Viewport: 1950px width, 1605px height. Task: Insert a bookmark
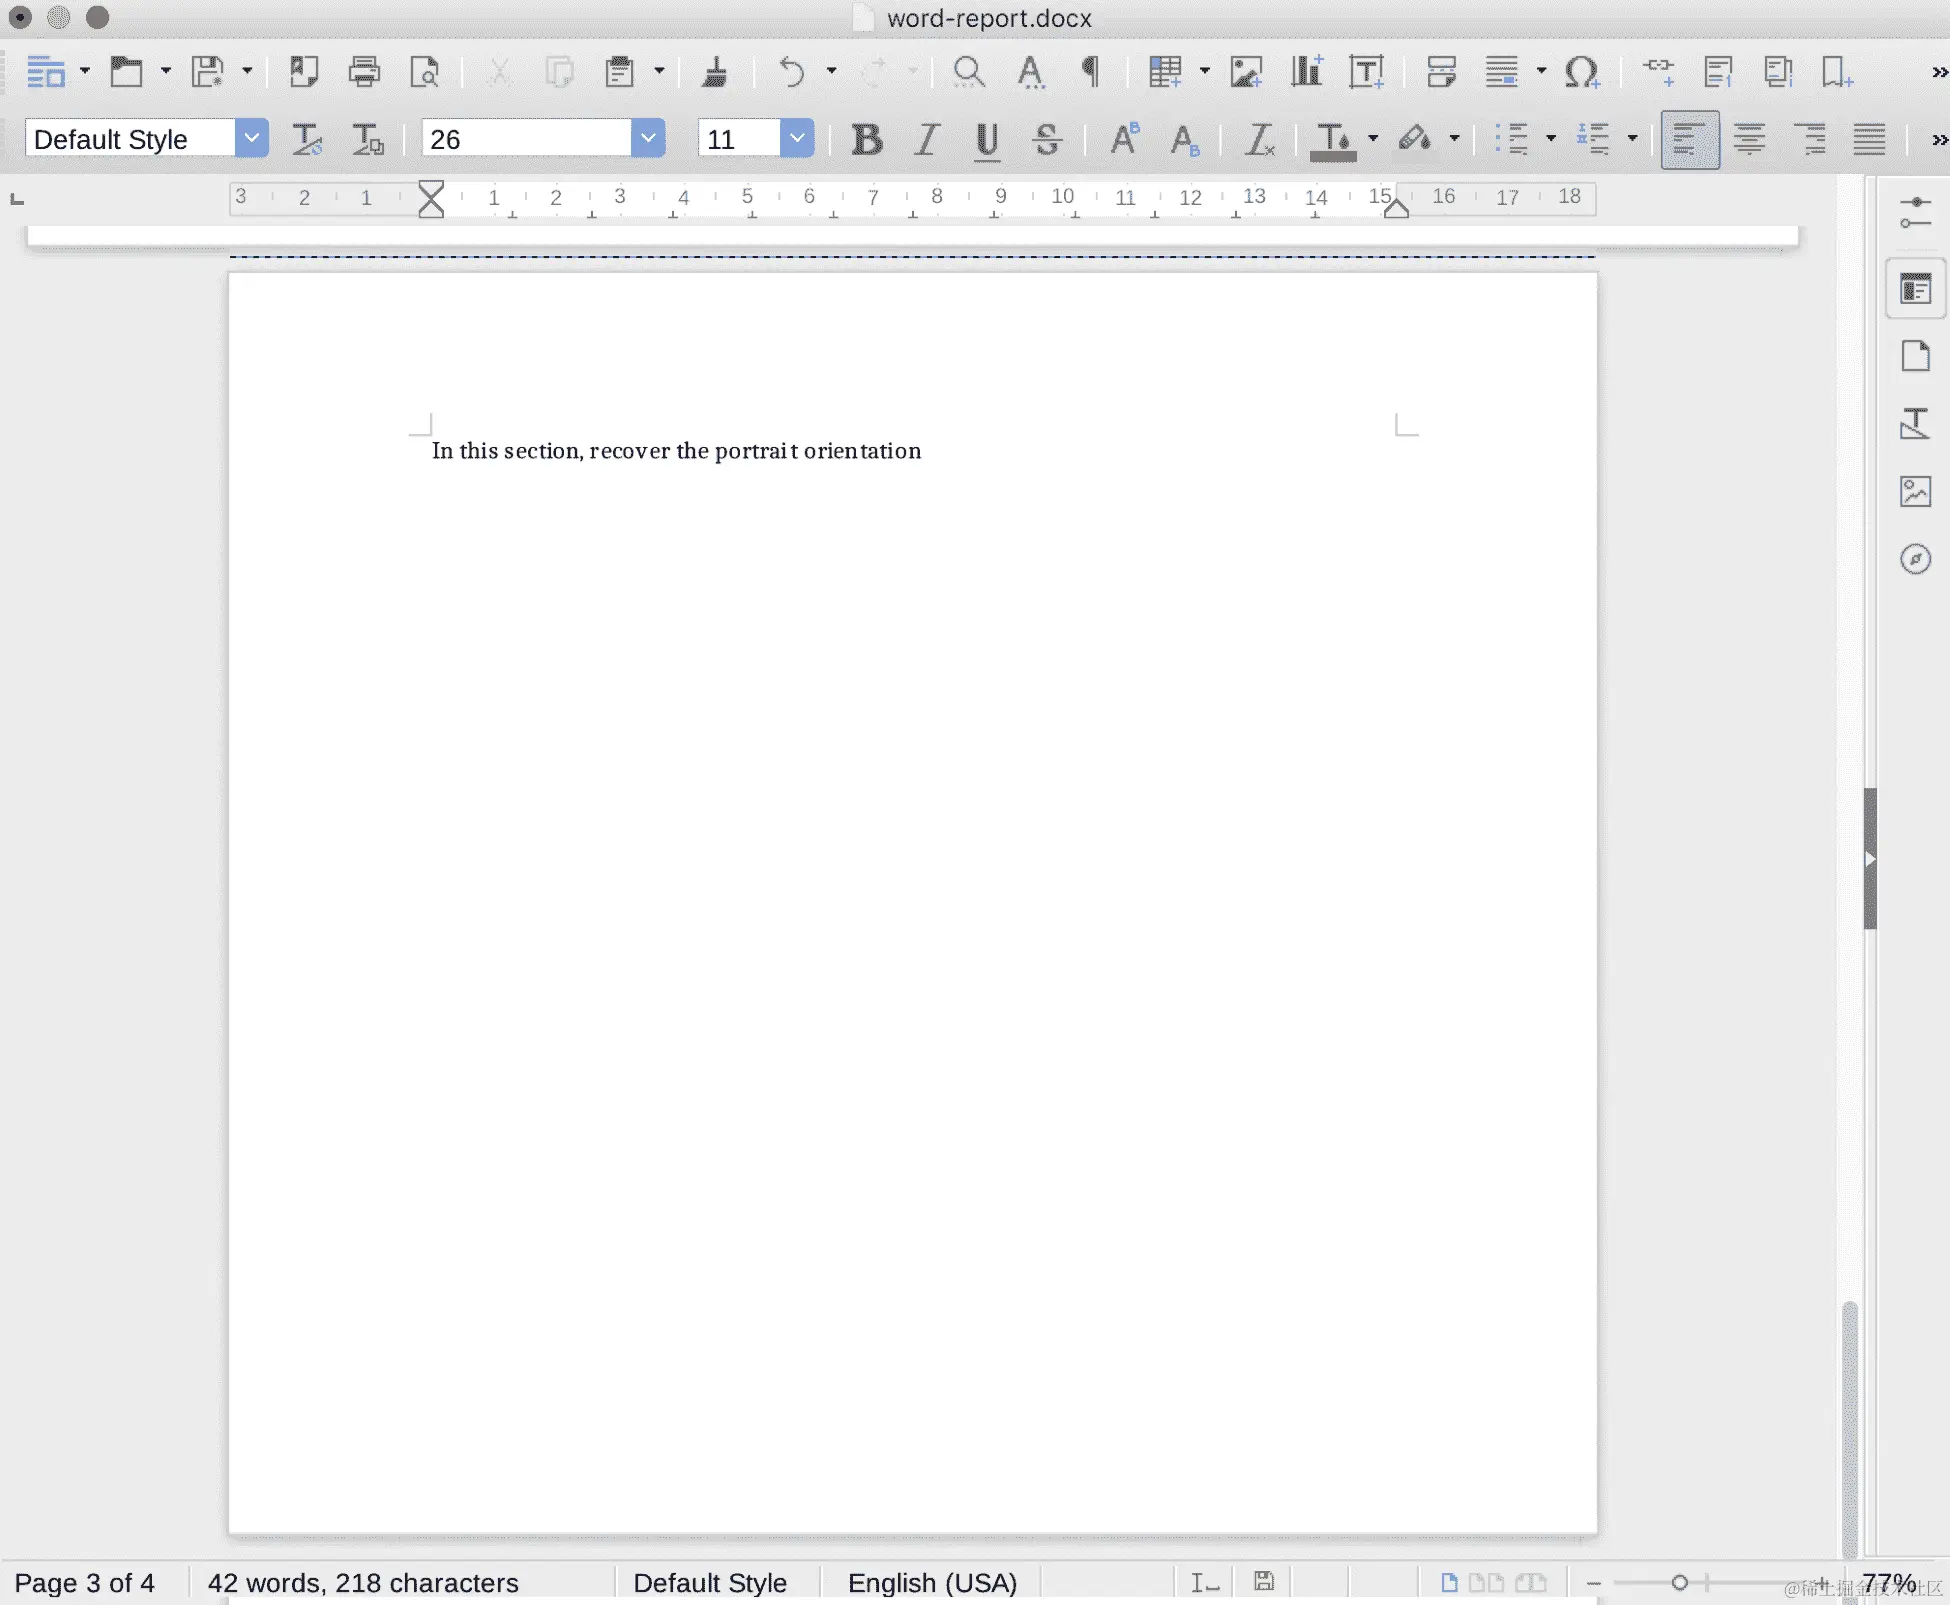coord(1837,72)
